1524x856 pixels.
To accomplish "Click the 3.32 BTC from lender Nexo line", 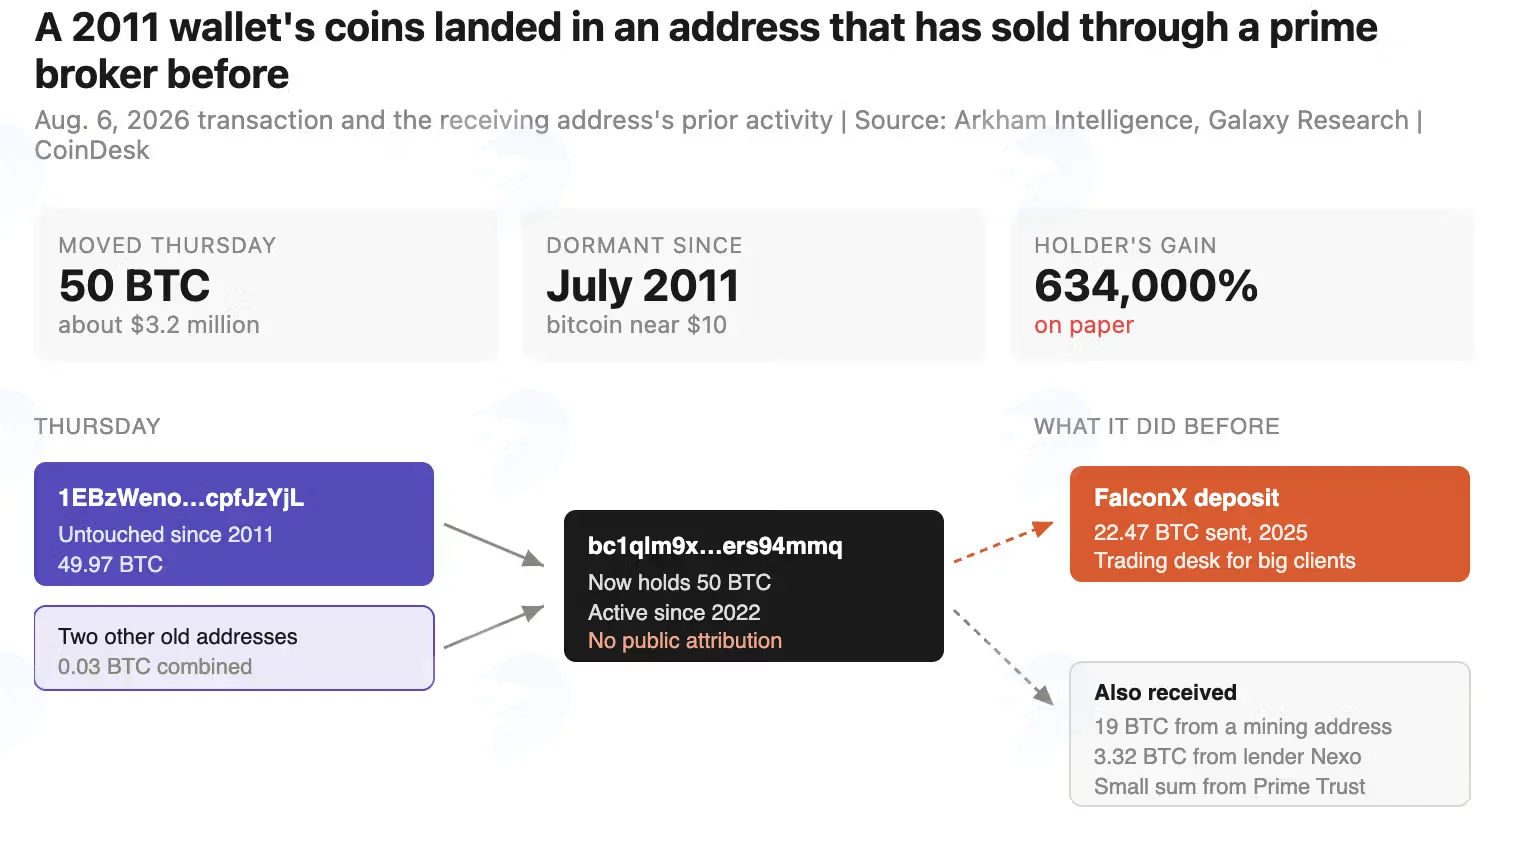I will pos(1228,757).
